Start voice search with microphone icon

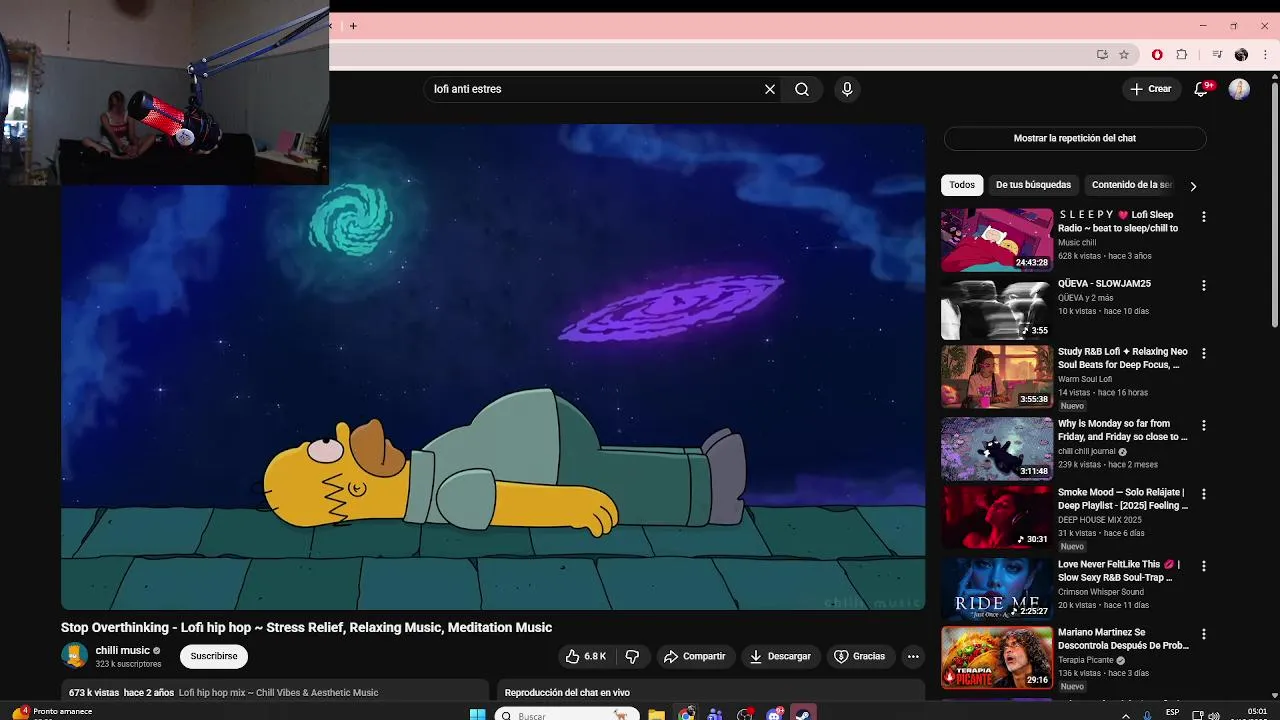[x=847, y=89]
